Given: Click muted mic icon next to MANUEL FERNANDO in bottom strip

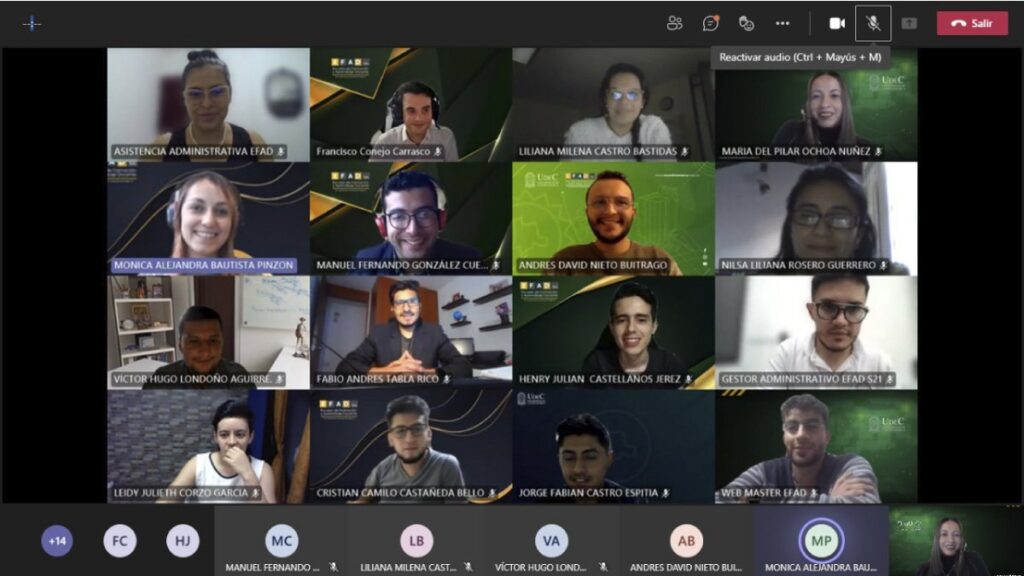Looking at the screenshot, I should pyautogui.click(x=333, y=567).
